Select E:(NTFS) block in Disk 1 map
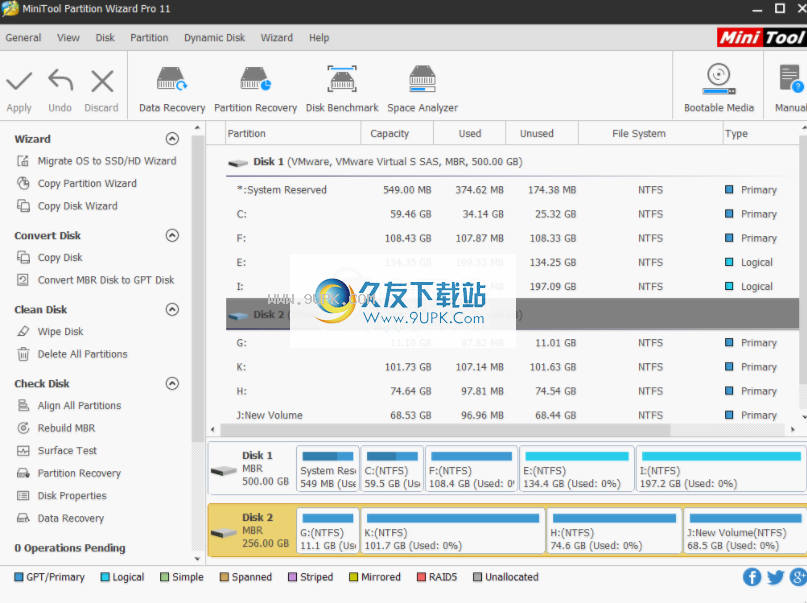Viewport: 807px width, 603px height. tap(576, 469)
